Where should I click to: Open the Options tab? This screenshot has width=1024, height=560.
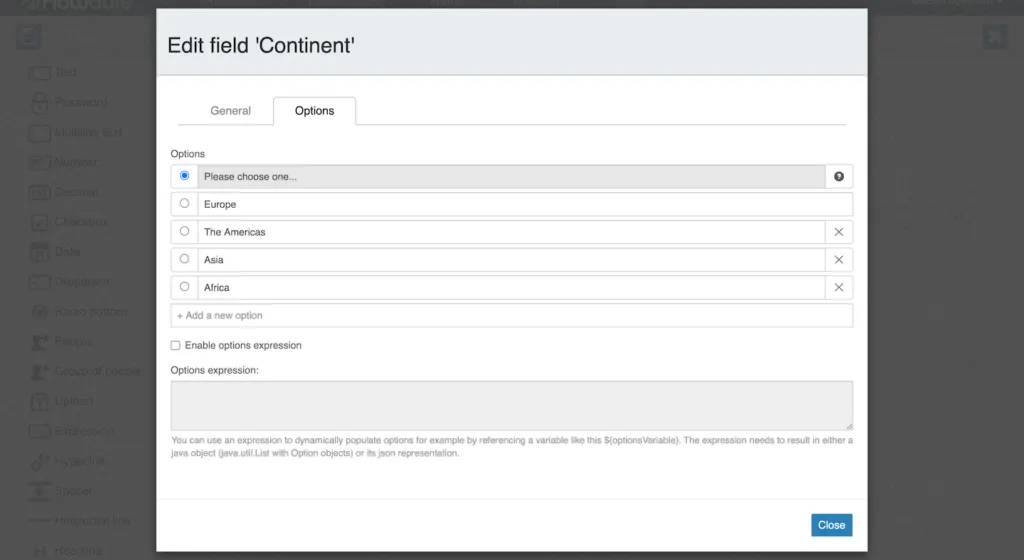tap(314, 111)
